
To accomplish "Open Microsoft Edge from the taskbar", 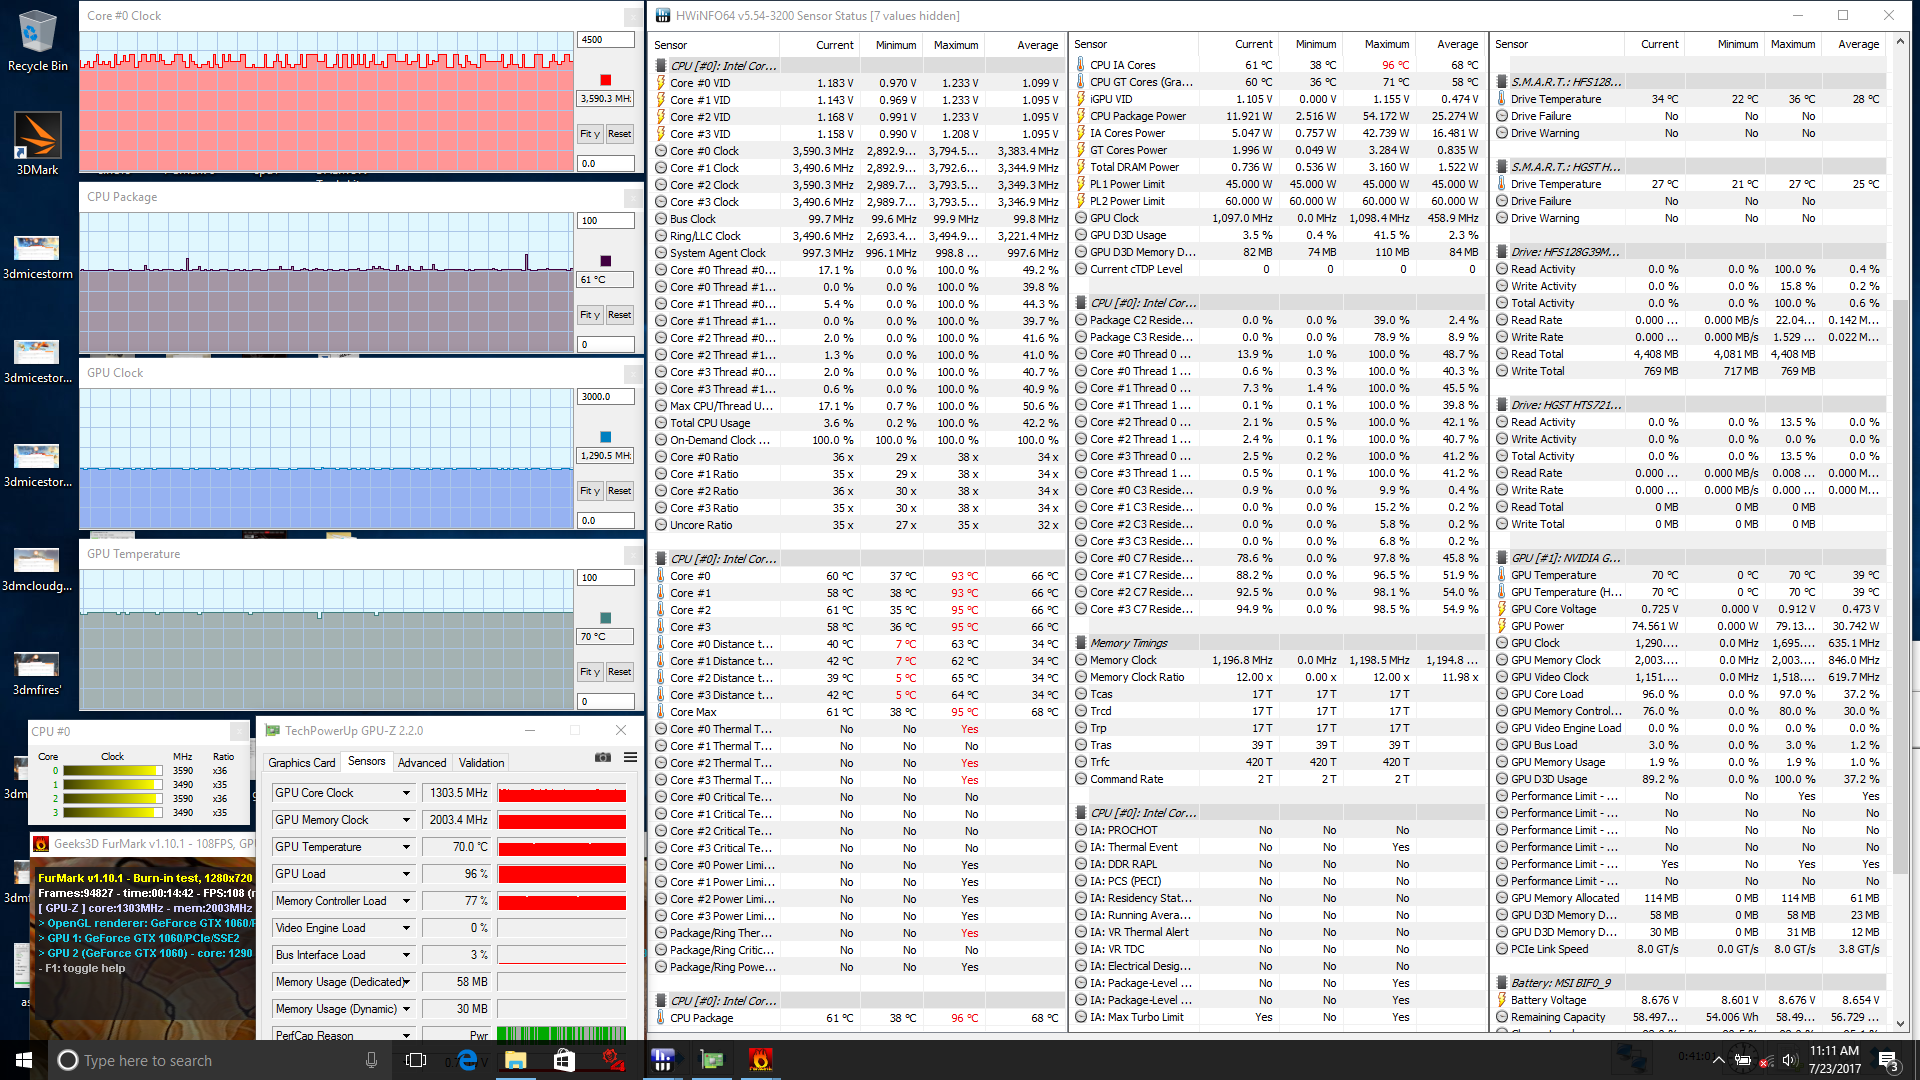I will click(467, 1060).
